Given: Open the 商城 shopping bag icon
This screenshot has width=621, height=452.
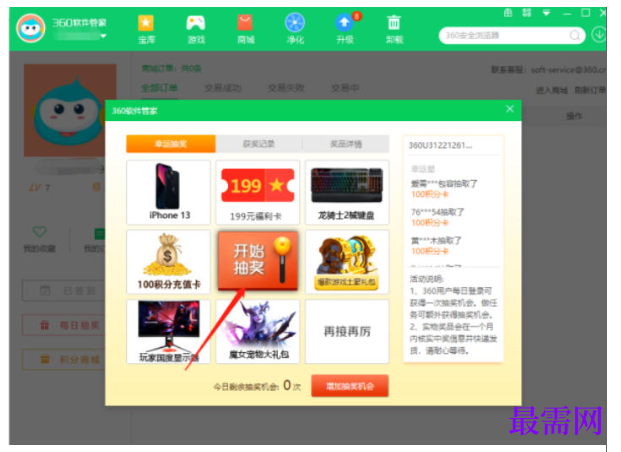Looking at the screenshot, I should [x=245, y=23].
